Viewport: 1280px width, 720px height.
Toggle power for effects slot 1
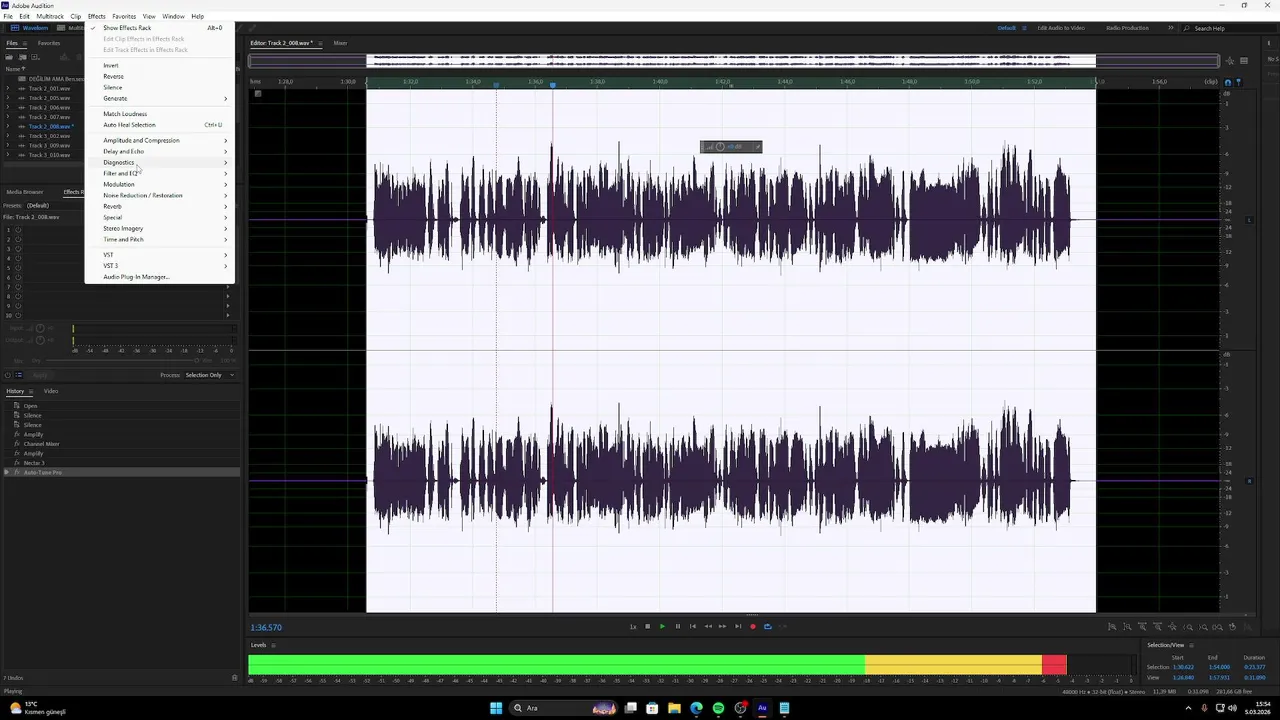18,230
